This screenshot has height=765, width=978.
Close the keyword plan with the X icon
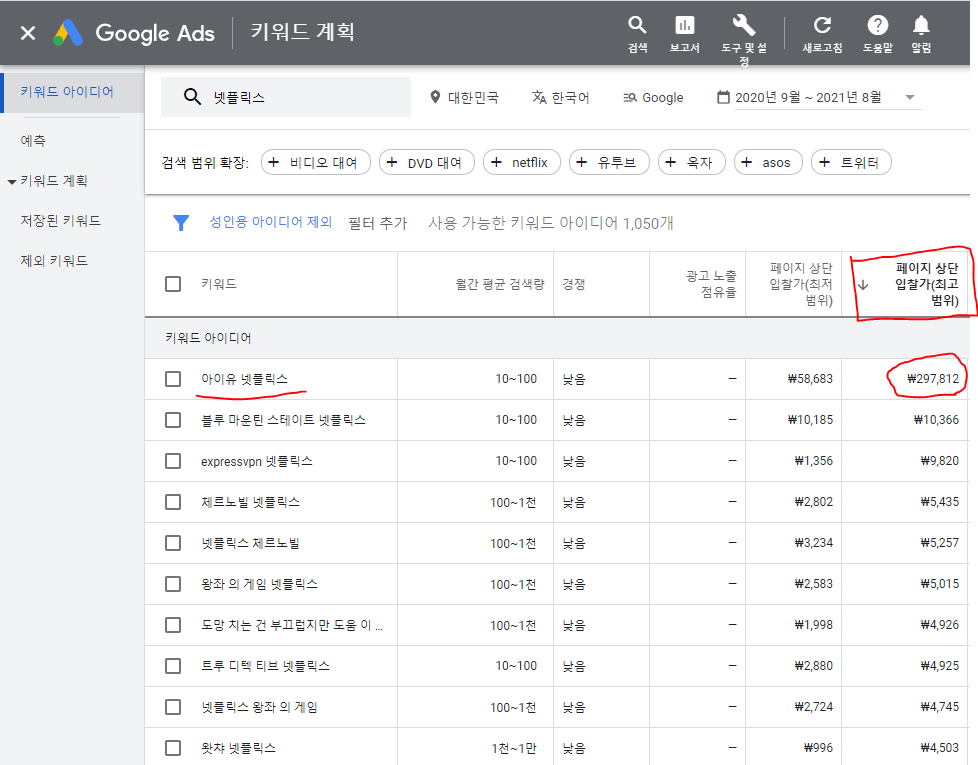28,32
